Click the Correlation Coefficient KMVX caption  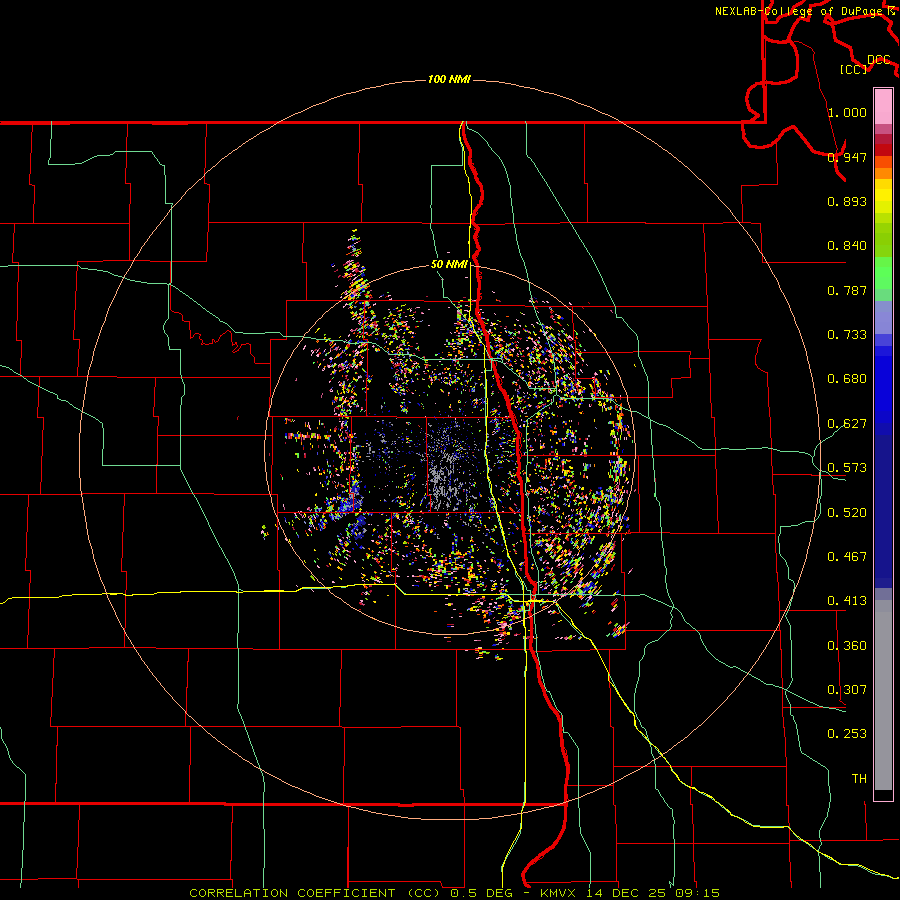pyautogui.click(x=455, y=893)
